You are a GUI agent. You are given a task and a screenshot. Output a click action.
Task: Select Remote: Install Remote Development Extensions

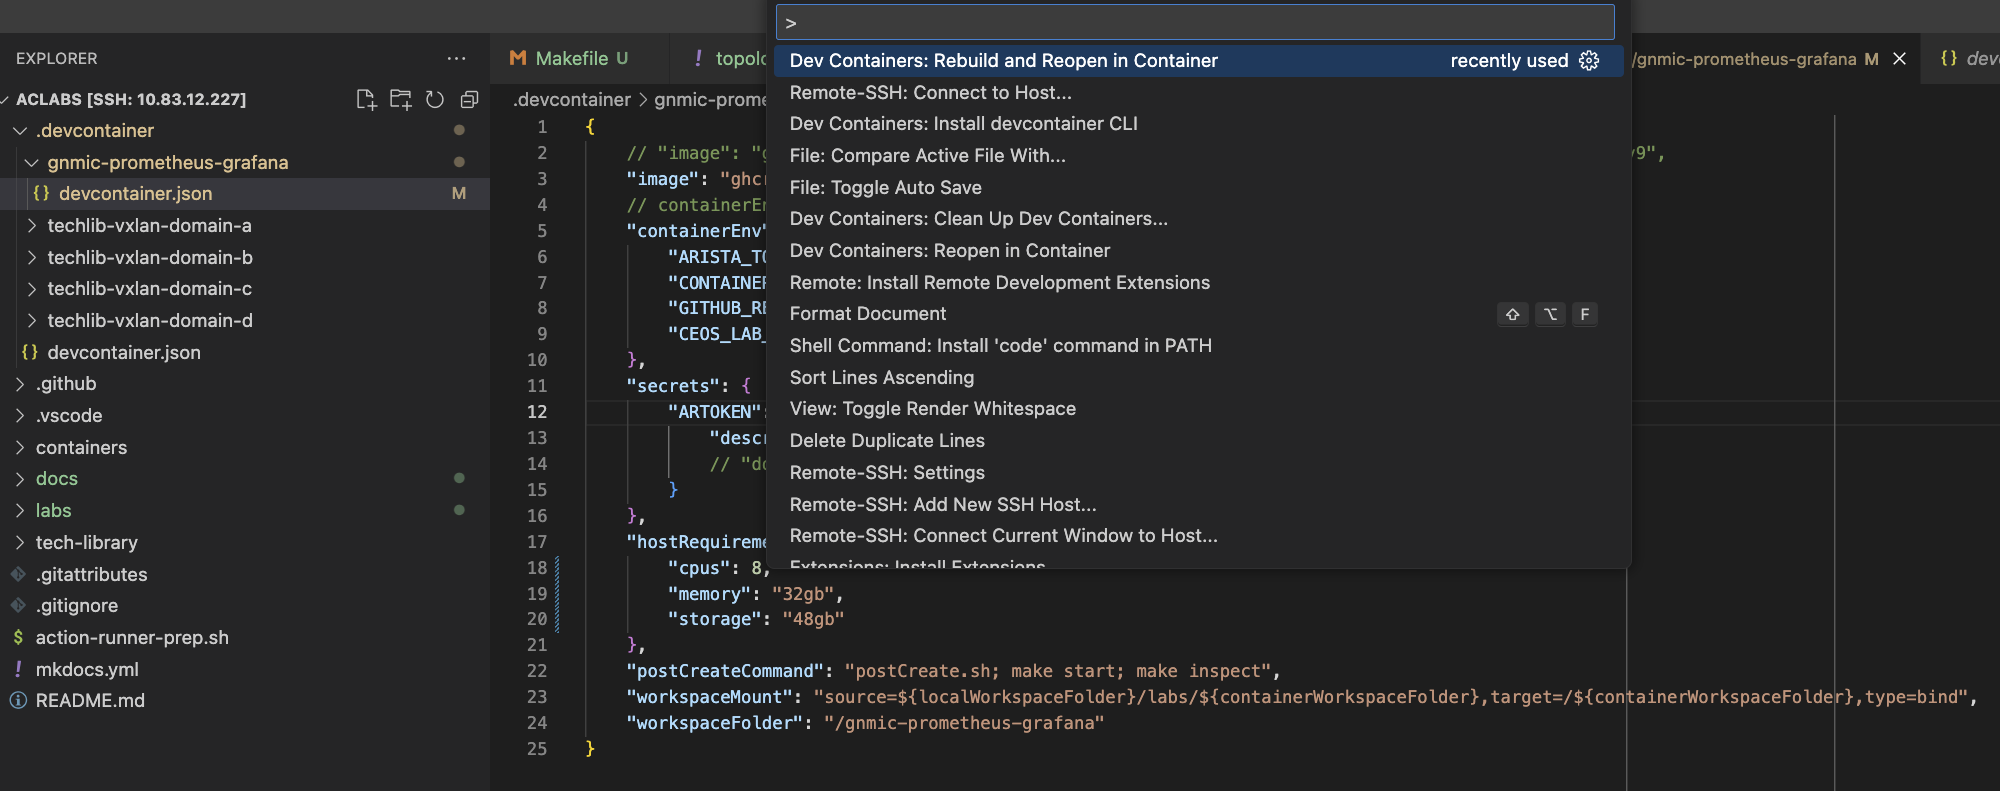[x=1198, y=282]
